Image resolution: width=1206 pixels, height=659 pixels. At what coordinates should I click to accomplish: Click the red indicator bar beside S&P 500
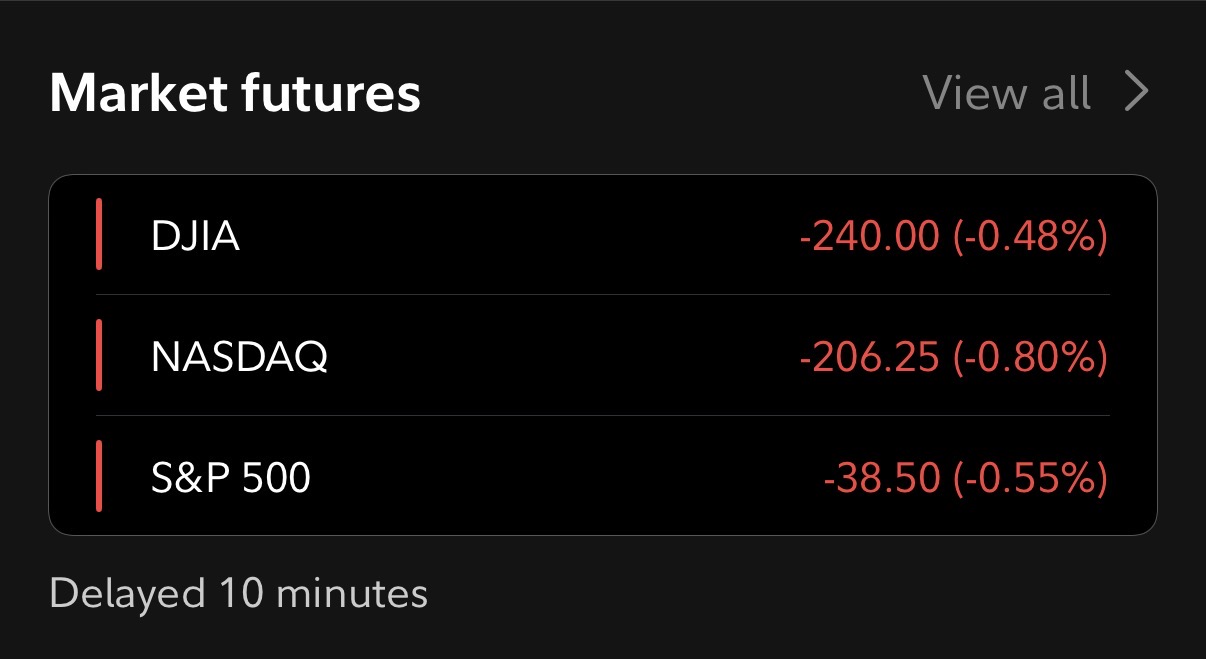[100, 476]
